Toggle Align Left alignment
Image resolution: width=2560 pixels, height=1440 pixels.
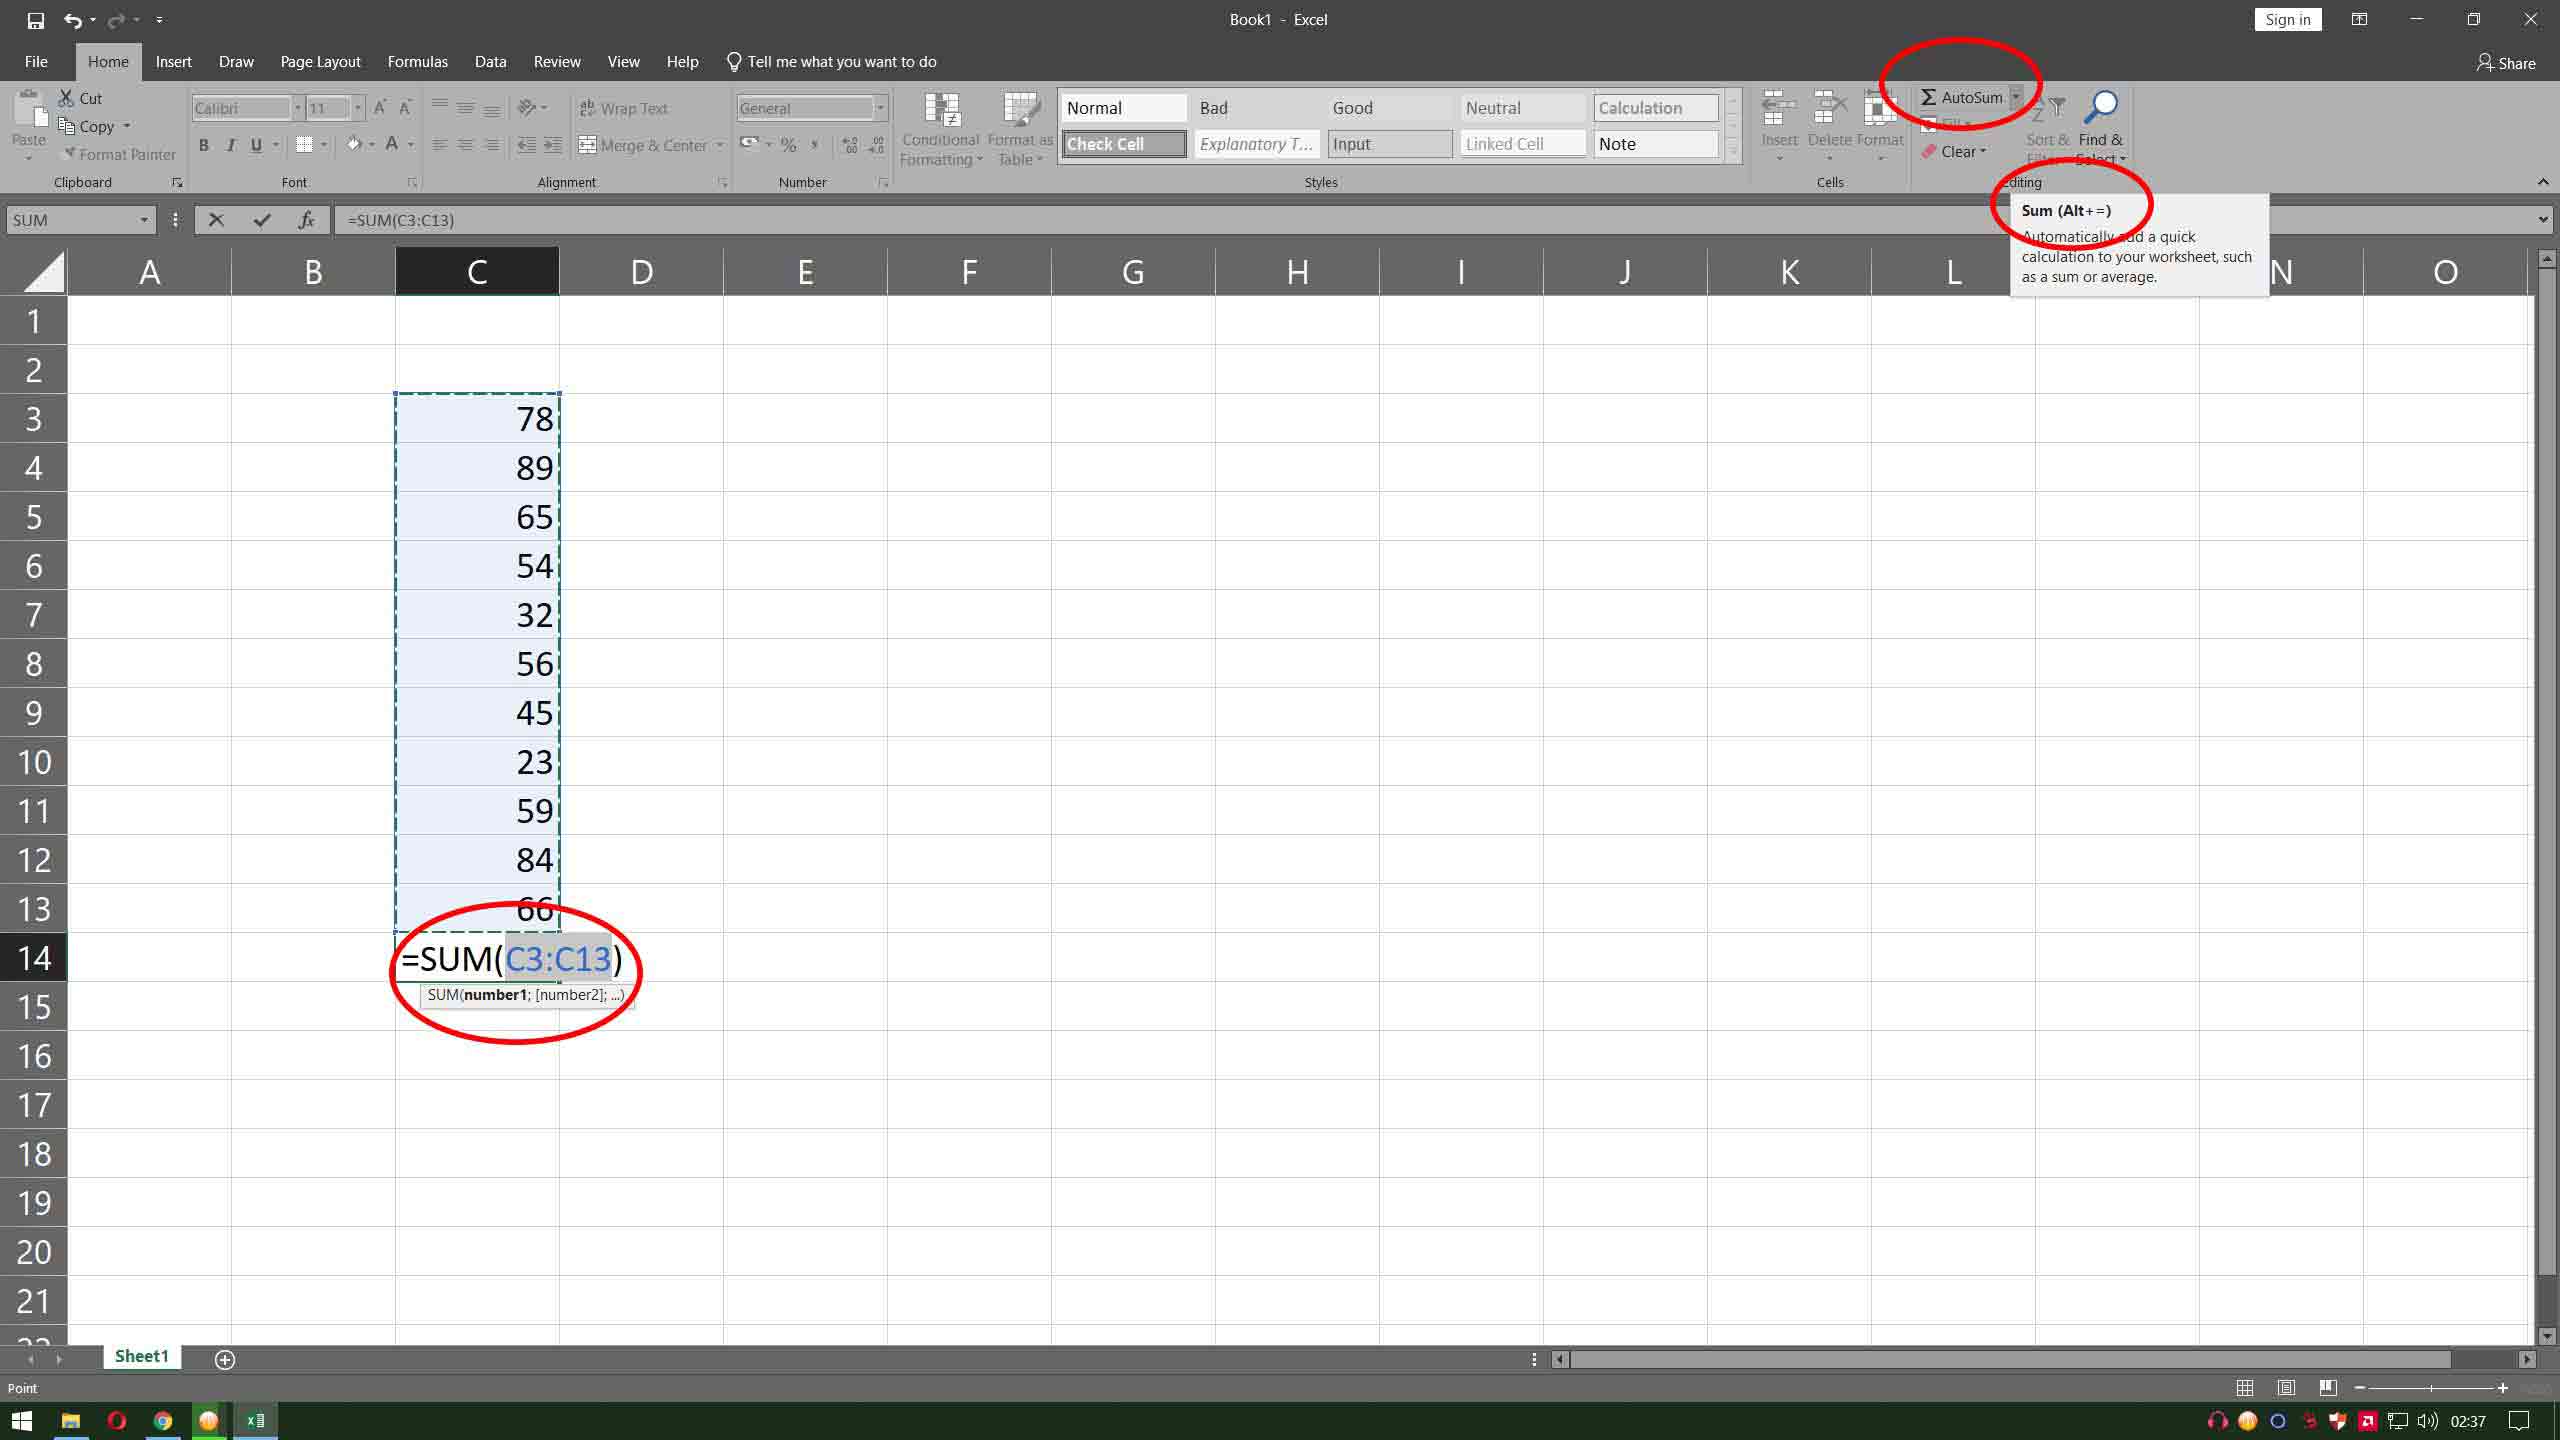tap(439, 145)
